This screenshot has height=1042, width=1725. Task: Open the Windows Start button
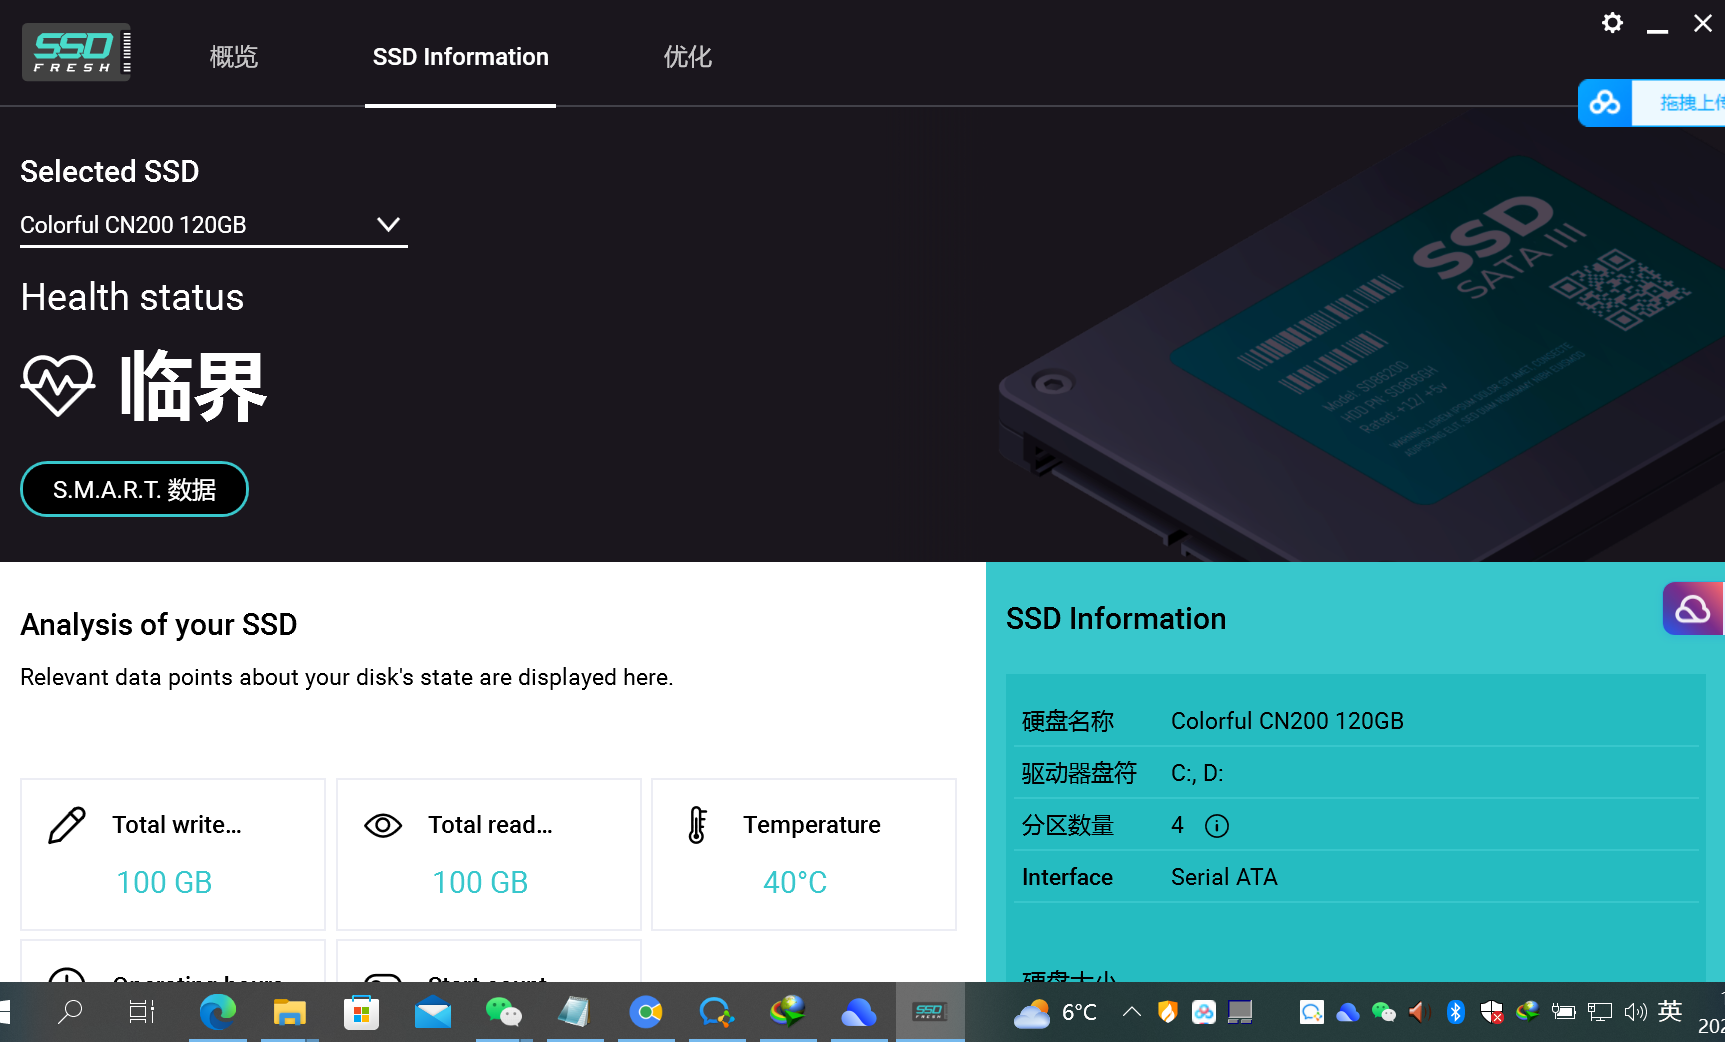[x=4, y=1012]
